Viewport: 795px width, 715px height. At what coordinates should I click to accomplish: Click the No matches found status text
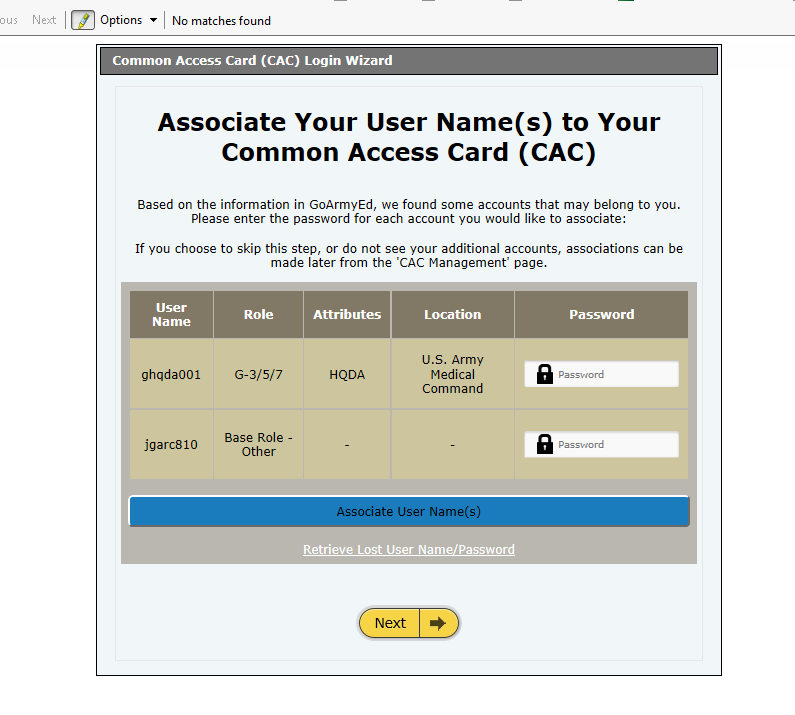point(222,21)
